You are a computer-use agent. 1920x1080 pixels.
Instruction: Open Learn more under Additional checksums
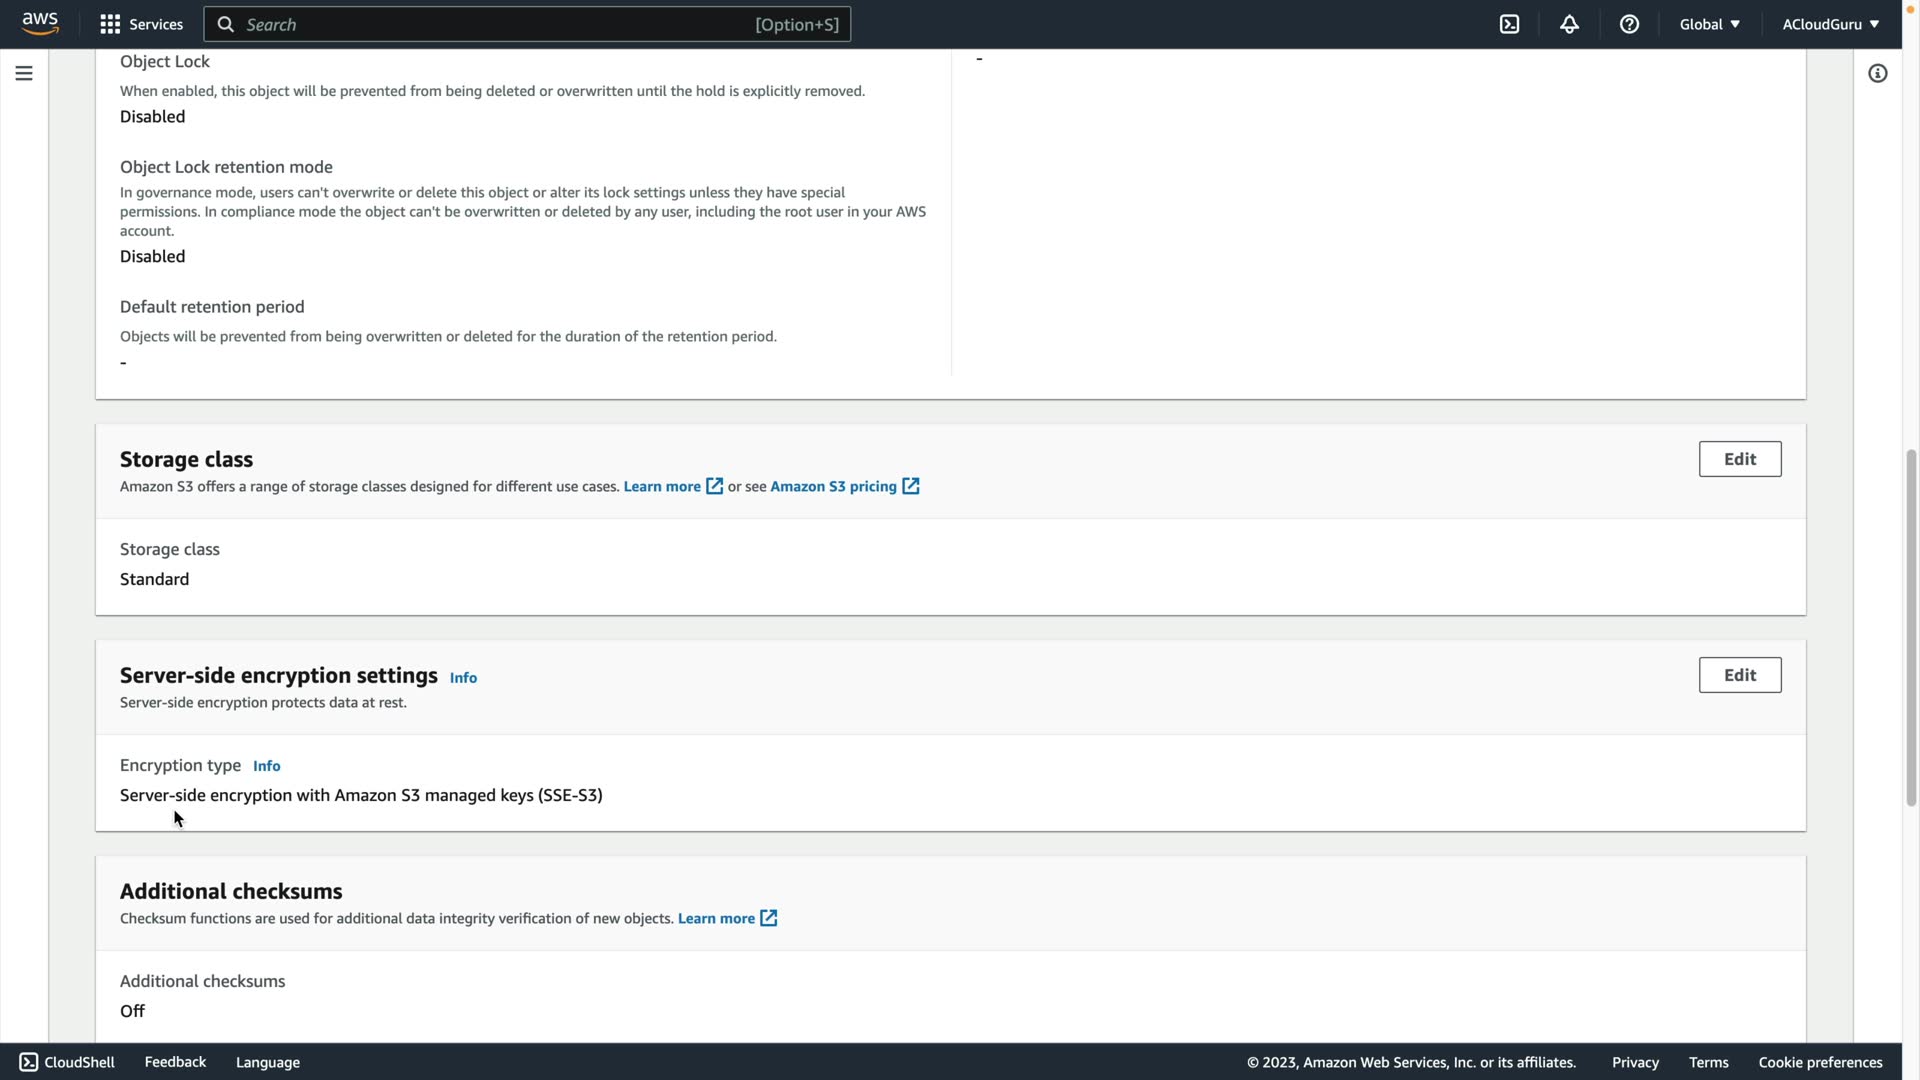(716, 918)
